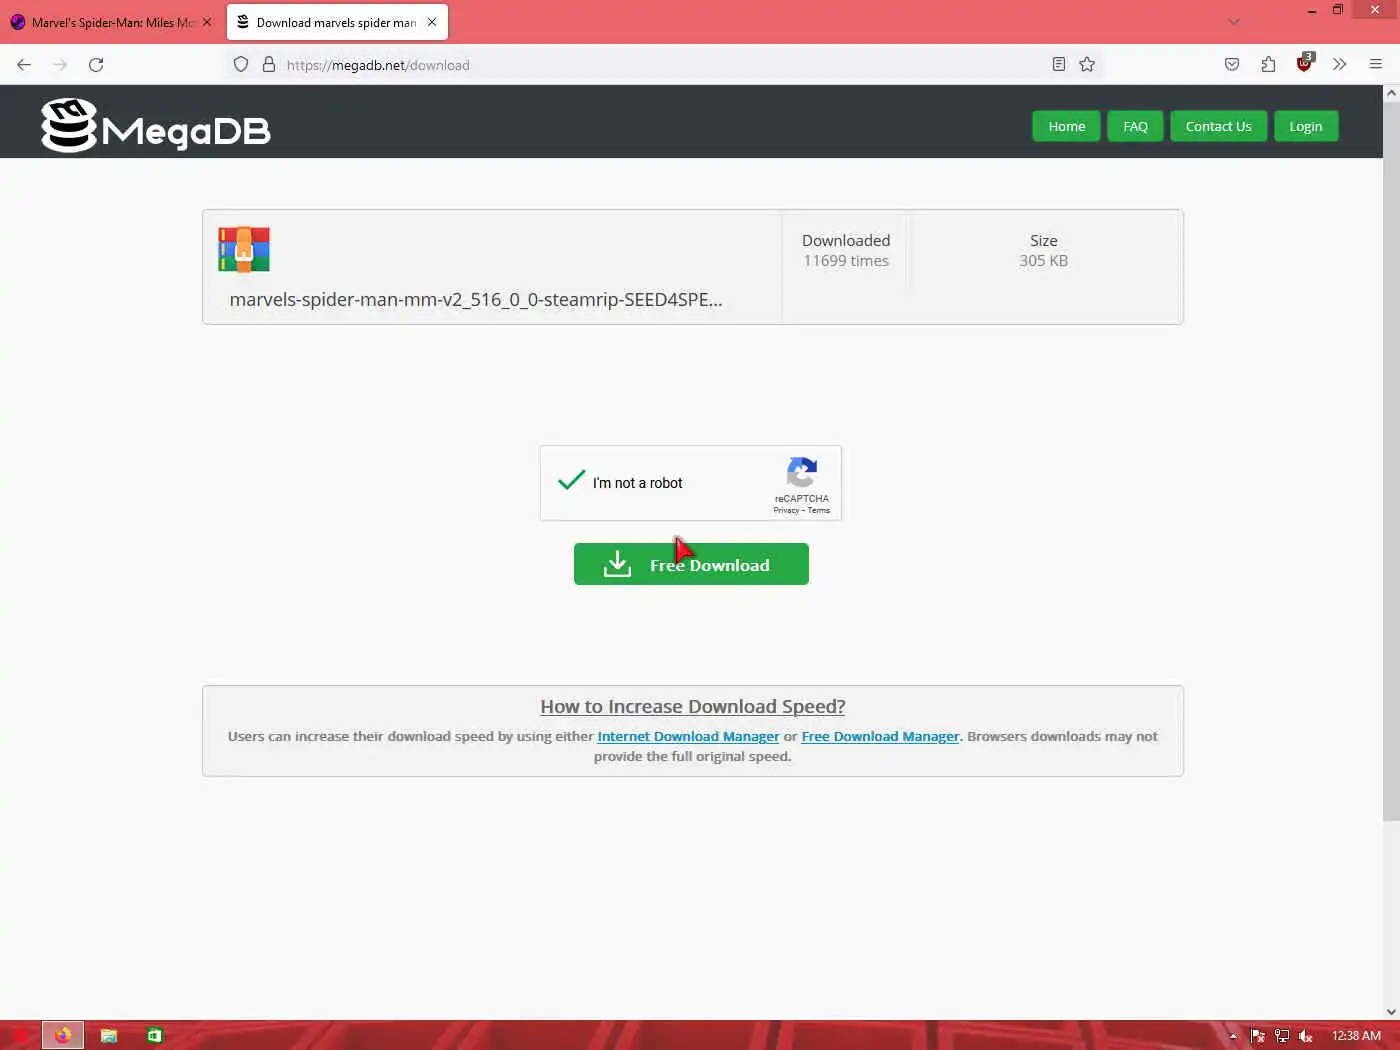This screenshot has height=1050, width=1400.
Task: Open the Extensions puzzle icon
Action: (1268, 65)
